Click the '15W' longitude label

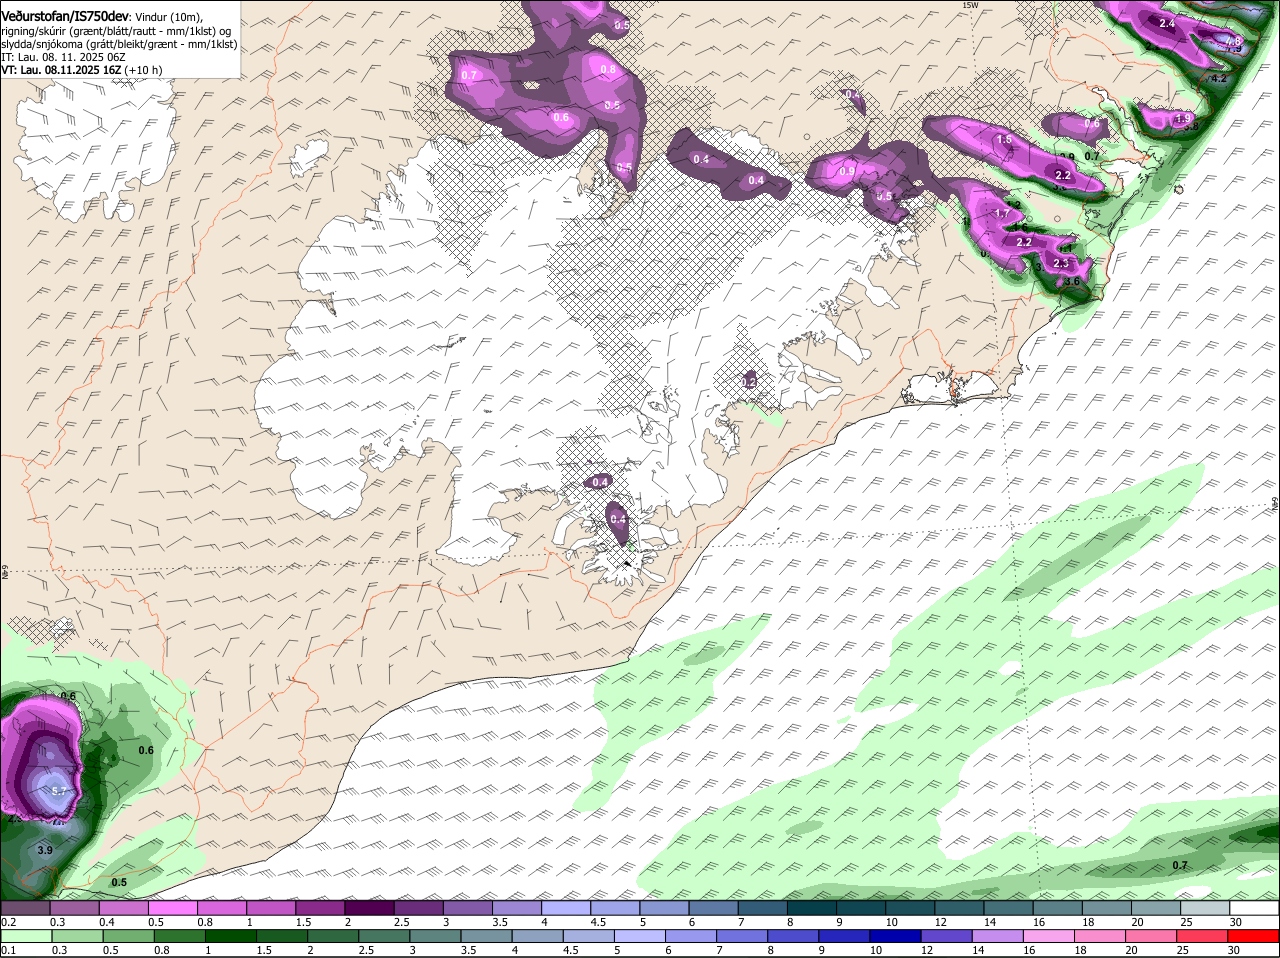[969, 5]
